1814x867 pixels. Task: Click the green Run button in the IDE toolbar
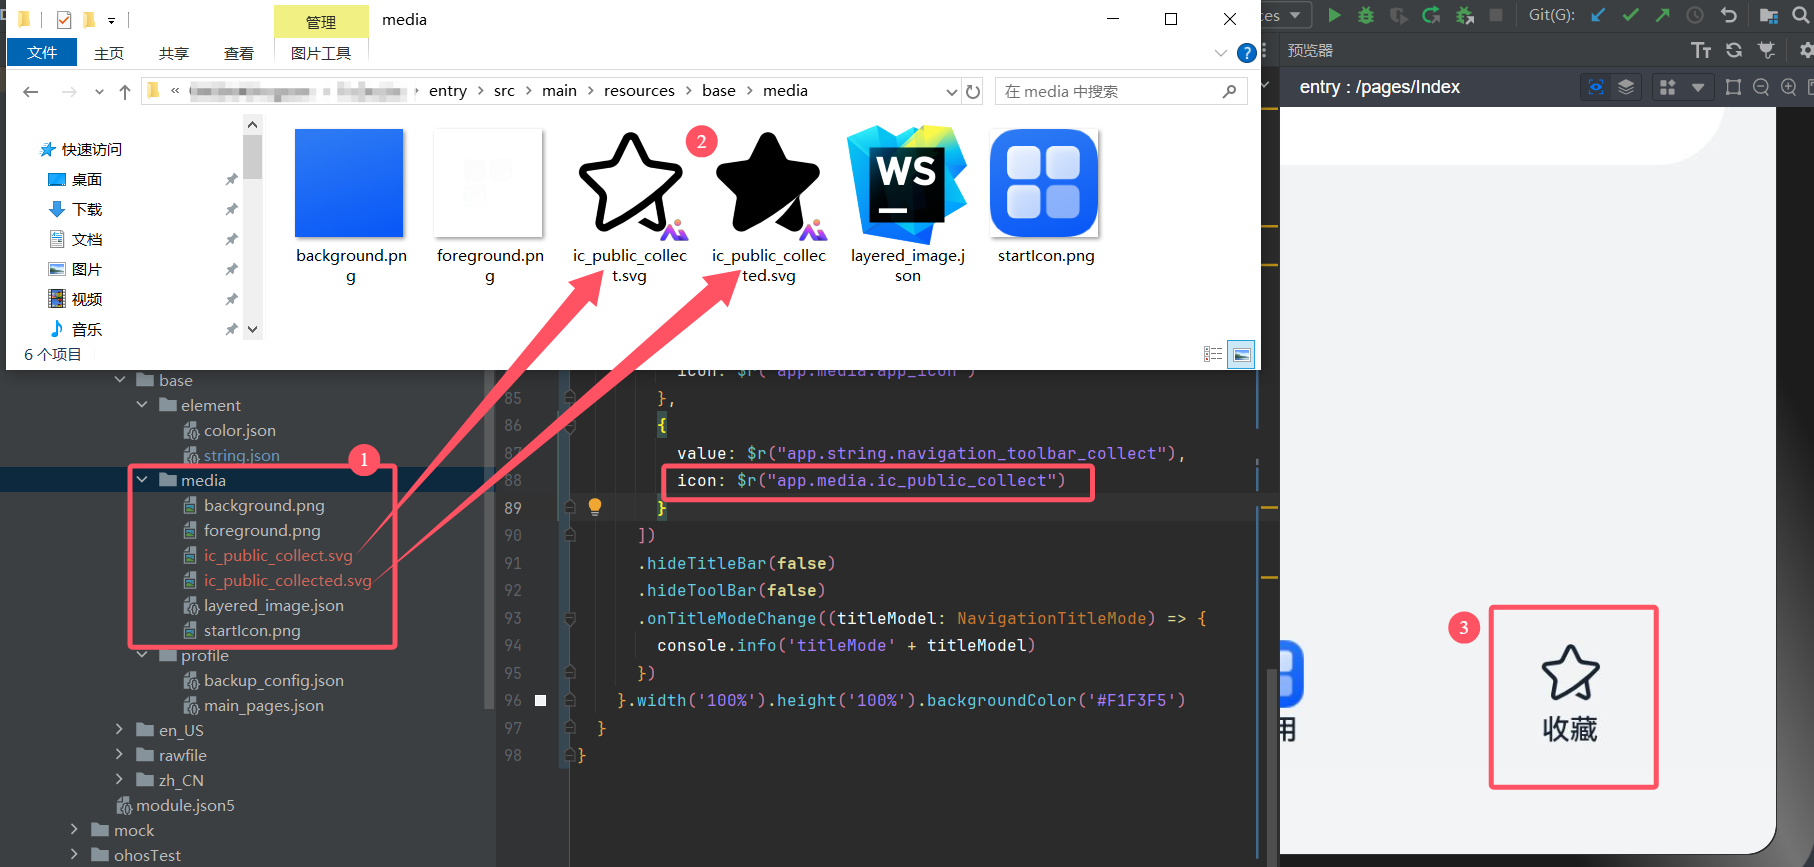1334,15
